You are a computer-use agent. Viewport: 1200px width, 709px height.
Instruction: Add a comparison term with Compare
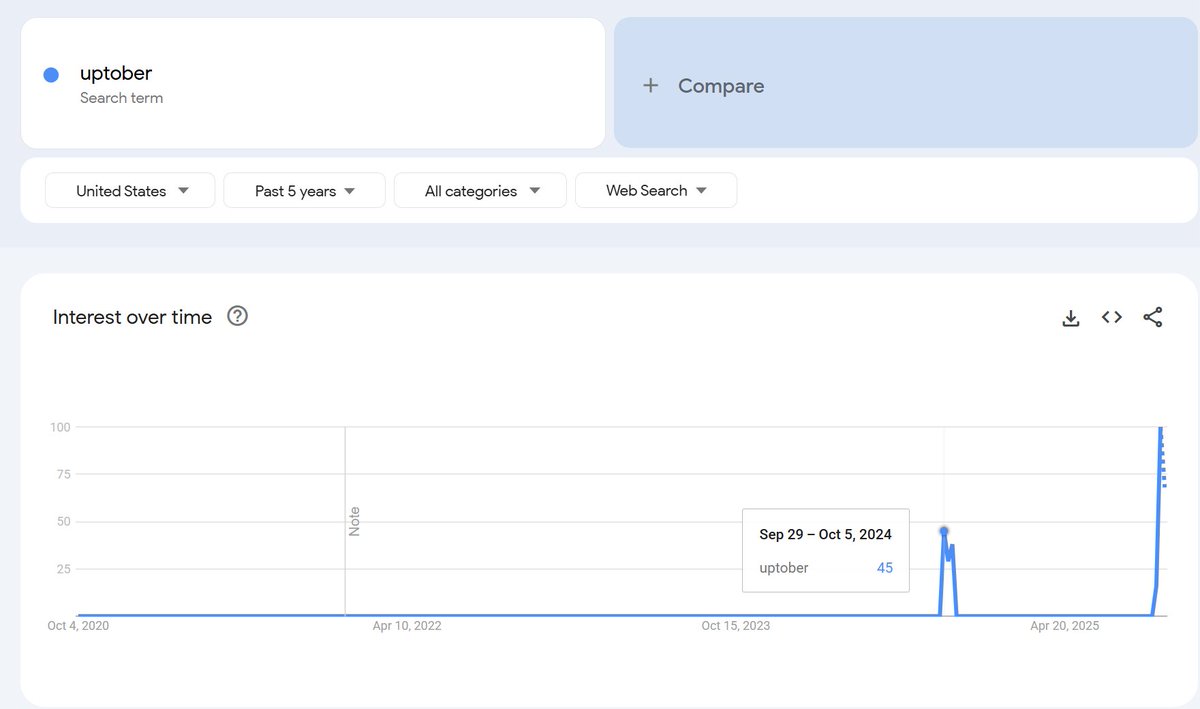(906, 83)
